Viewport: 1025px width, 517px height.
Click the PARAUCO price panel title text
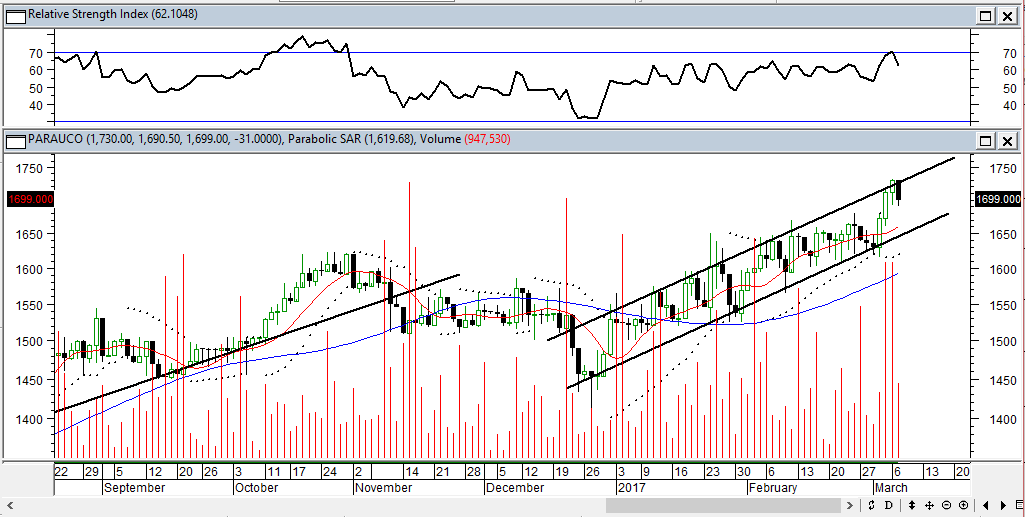(269, 139)
